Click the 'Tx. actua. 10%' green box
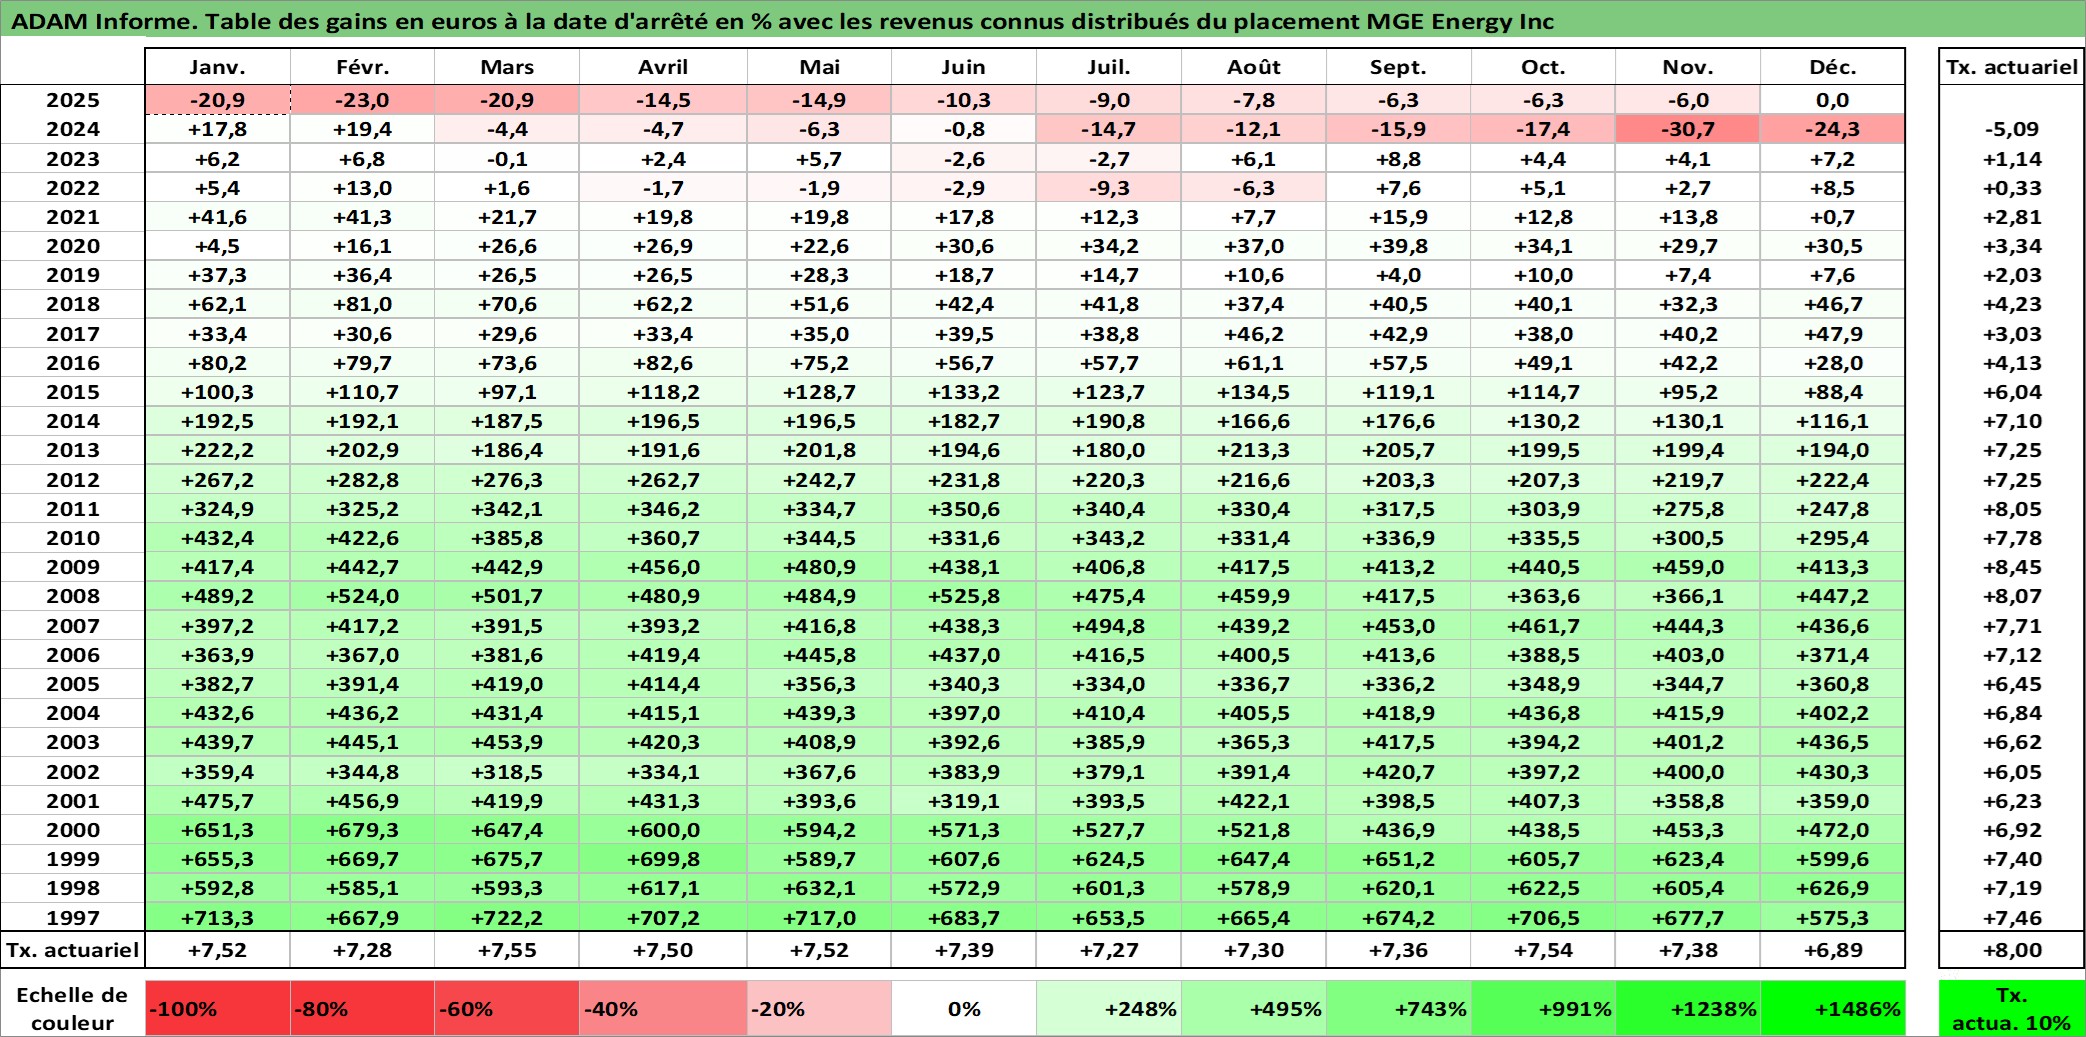Viewport: 2086px width, 1037px height. [2012, 1008]
